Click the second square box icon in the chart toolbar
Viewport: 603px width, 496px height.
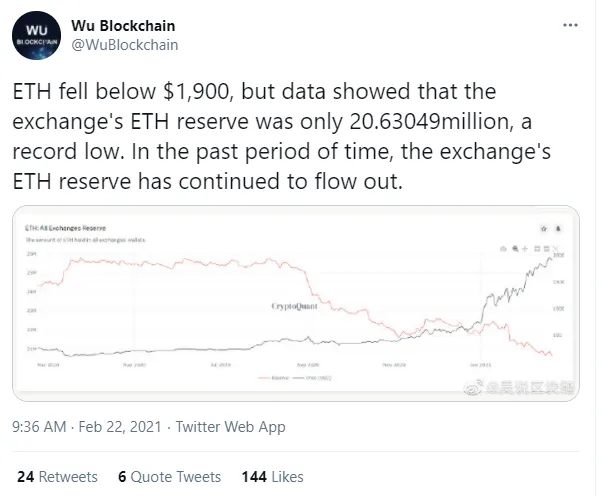click(544, 247)
